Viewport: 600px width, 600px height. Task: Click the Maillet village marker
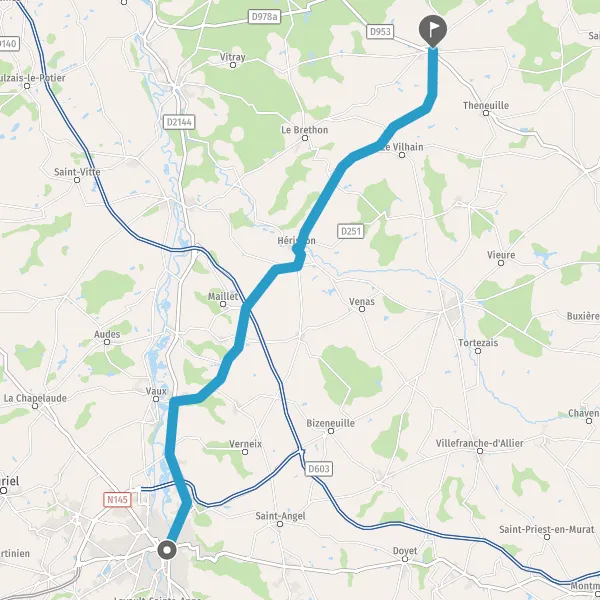click(x=223, y=304)
